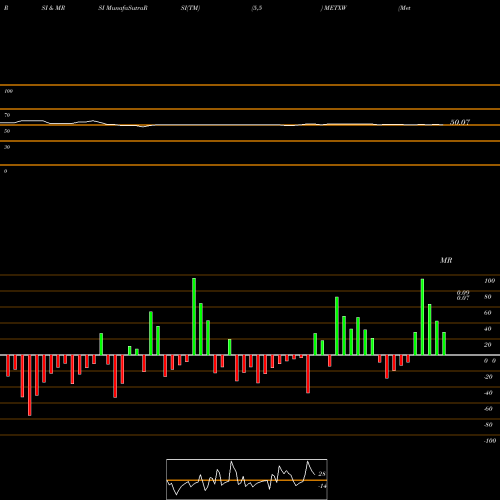Click the SI(TM) header text

coord(190,8)
